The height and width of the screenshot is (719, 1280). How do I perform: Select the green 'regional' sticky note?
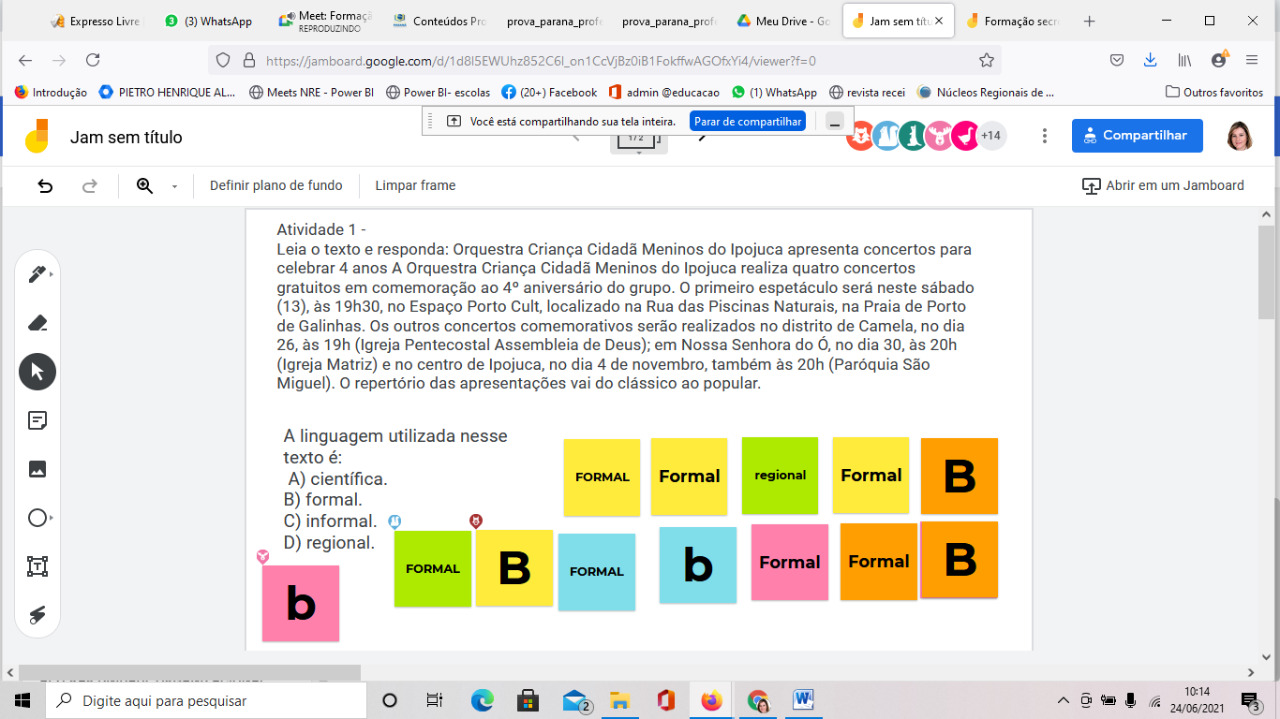click(x=780, y=475)
